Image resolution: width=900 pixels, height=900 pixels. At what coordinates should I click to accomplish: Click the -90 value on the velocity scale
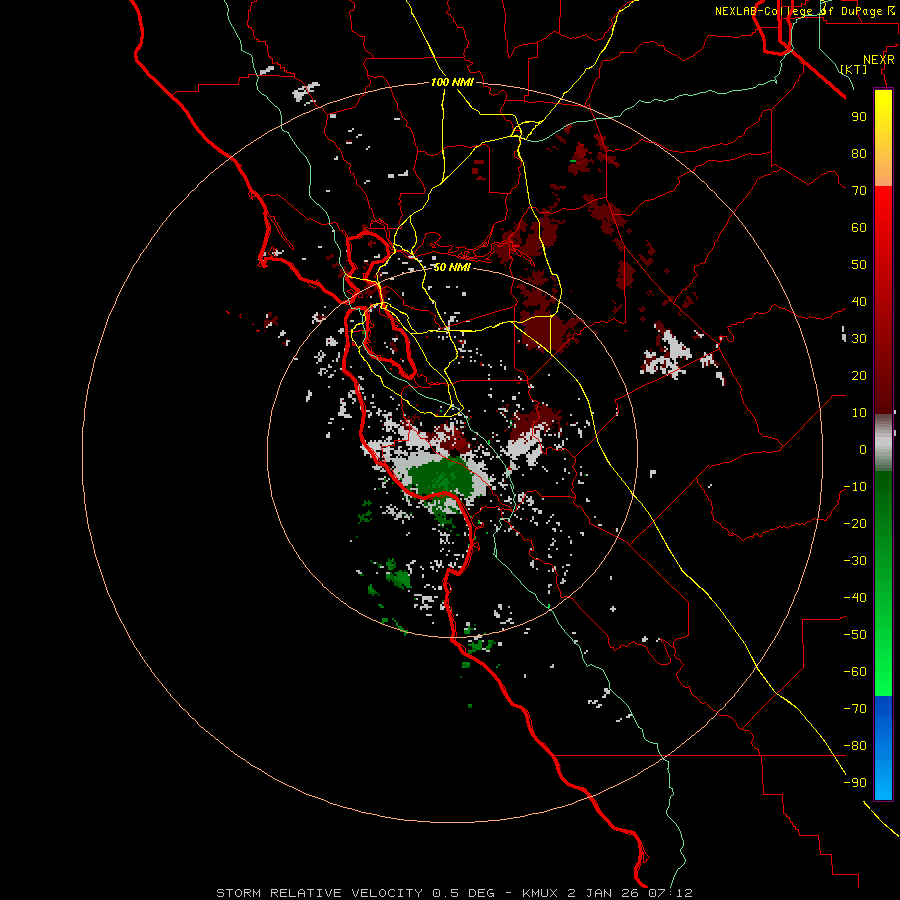[855, 783]
